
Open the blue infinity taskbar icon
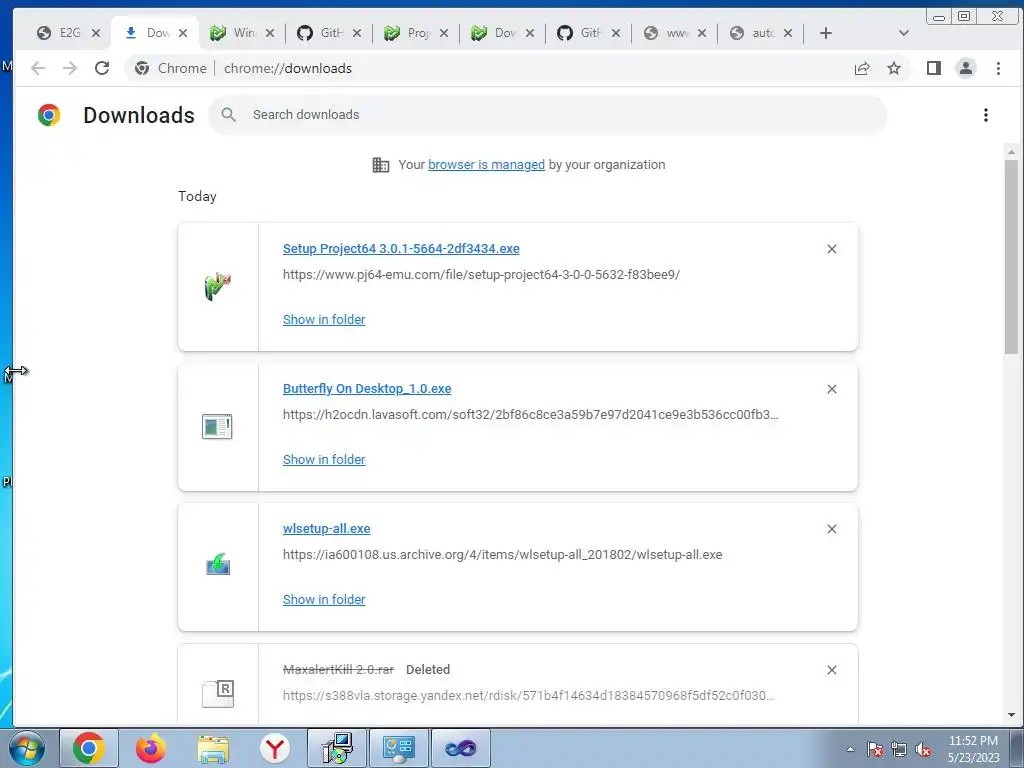461,748
